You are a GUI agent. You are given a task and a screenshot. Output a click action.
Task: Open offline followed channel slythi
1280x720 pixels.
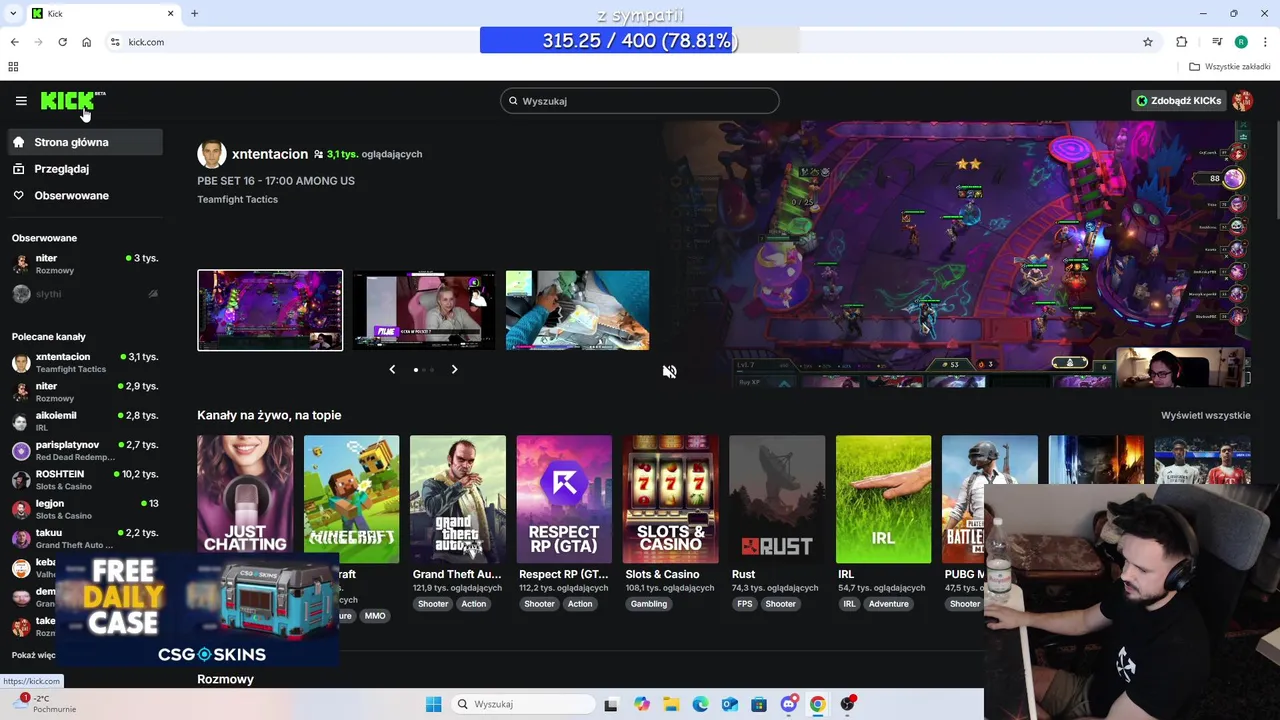[x=85, y=294]
